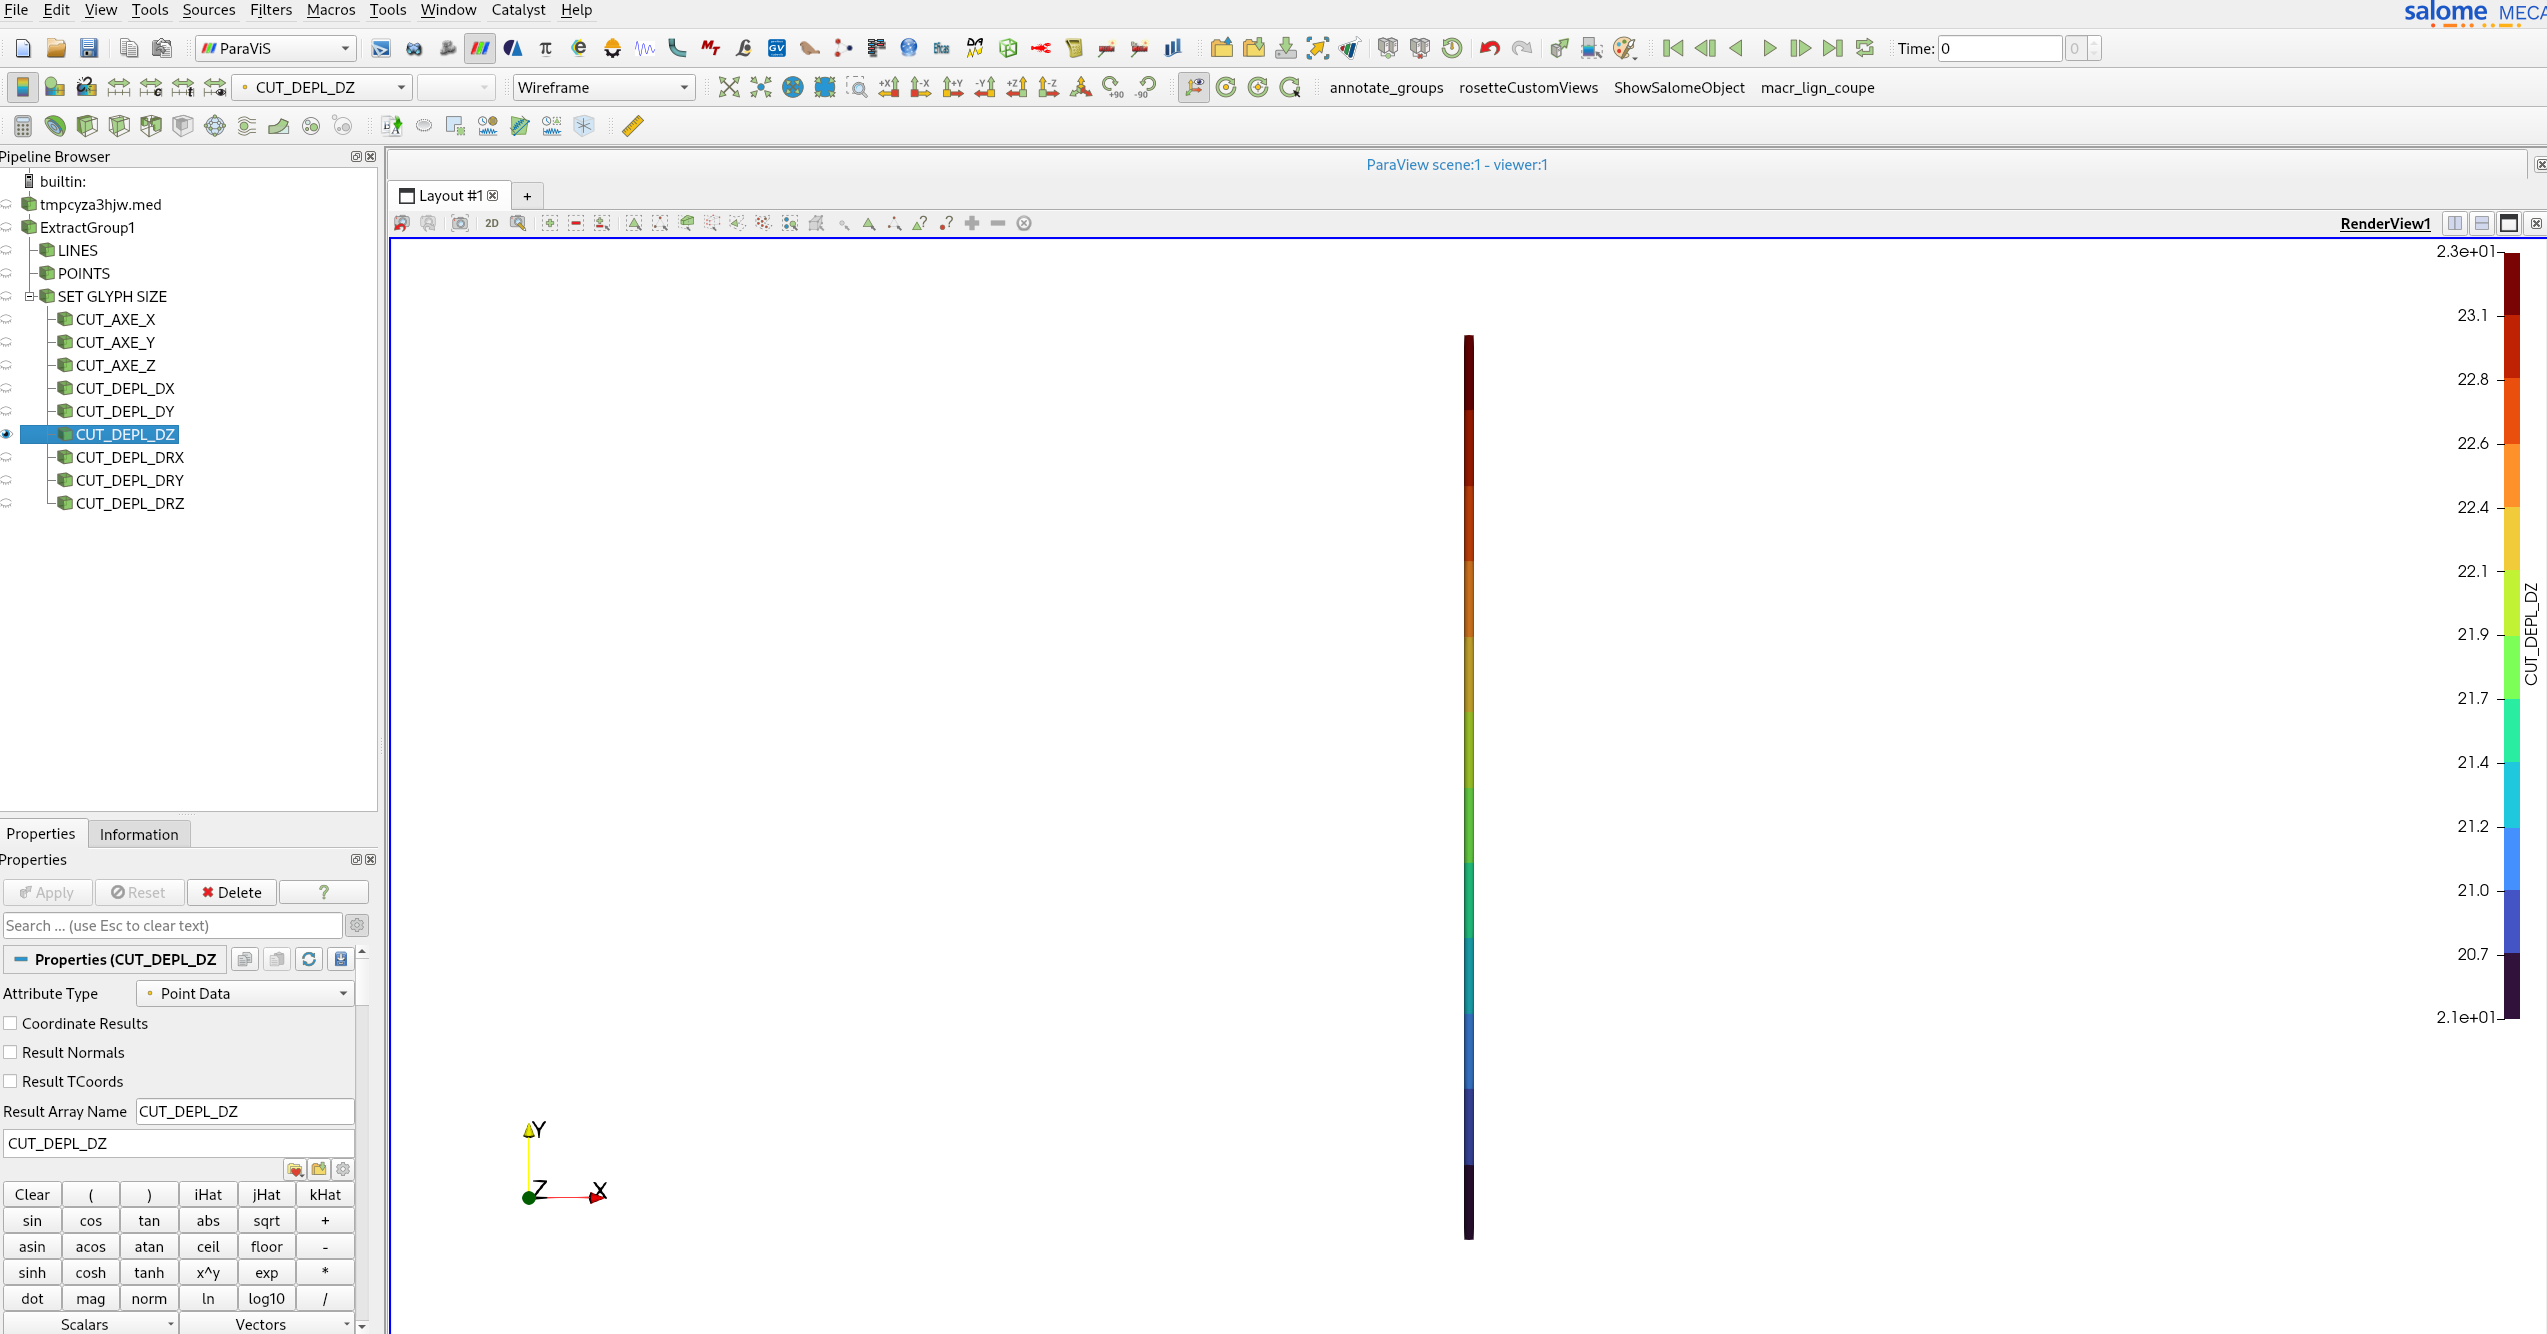Screen dimensions: 2547x1334
Task: Click Reset Camera crossed-arrows icon
Action: [x=729, y=87]
